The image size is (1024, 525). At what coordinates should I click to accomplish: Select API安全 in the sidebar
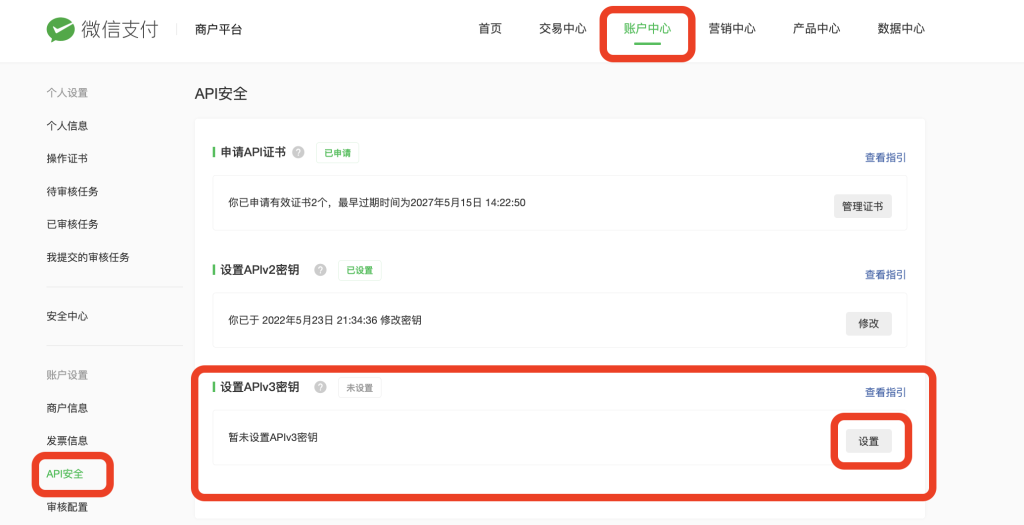point(65,473)
